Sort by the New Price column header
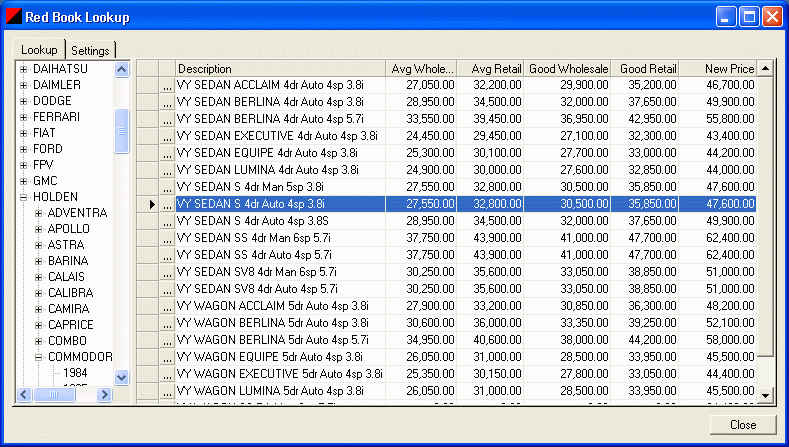The image size is (789, 447). pos(718,68)
